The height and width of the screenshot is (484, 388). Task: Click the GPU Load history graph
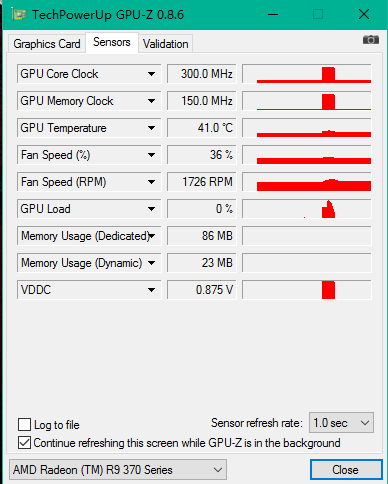pos(307,209)
